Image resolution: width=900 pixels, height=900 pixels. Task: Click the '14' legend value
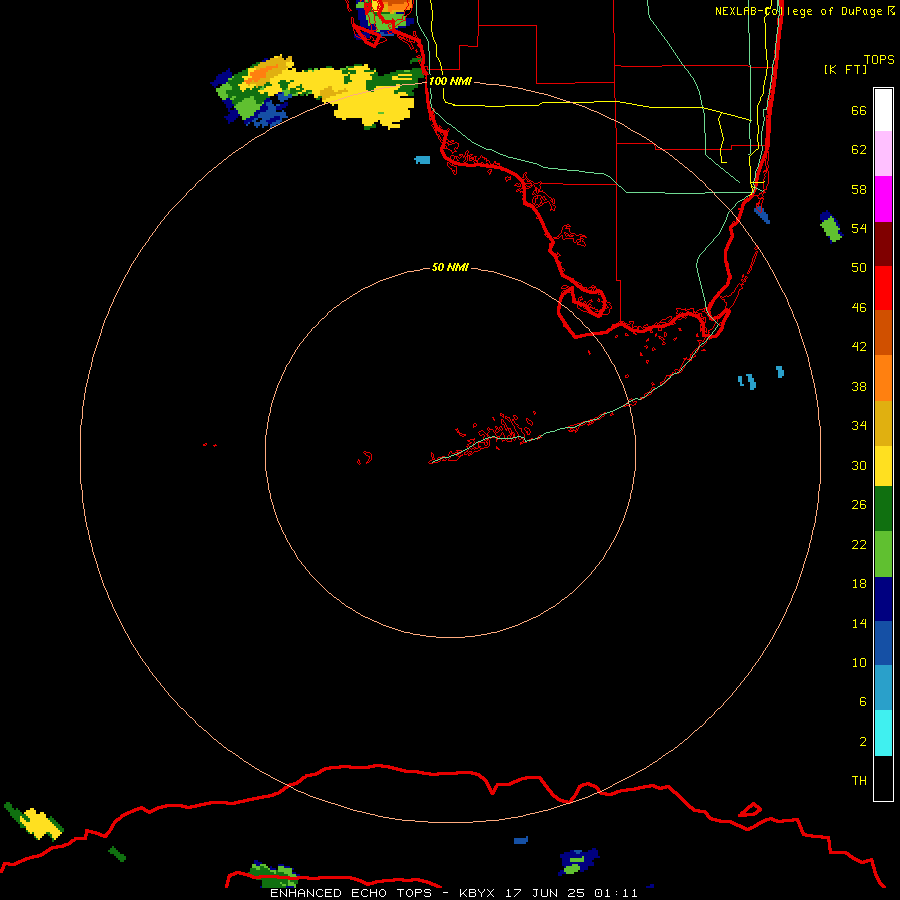coord(859,623)
